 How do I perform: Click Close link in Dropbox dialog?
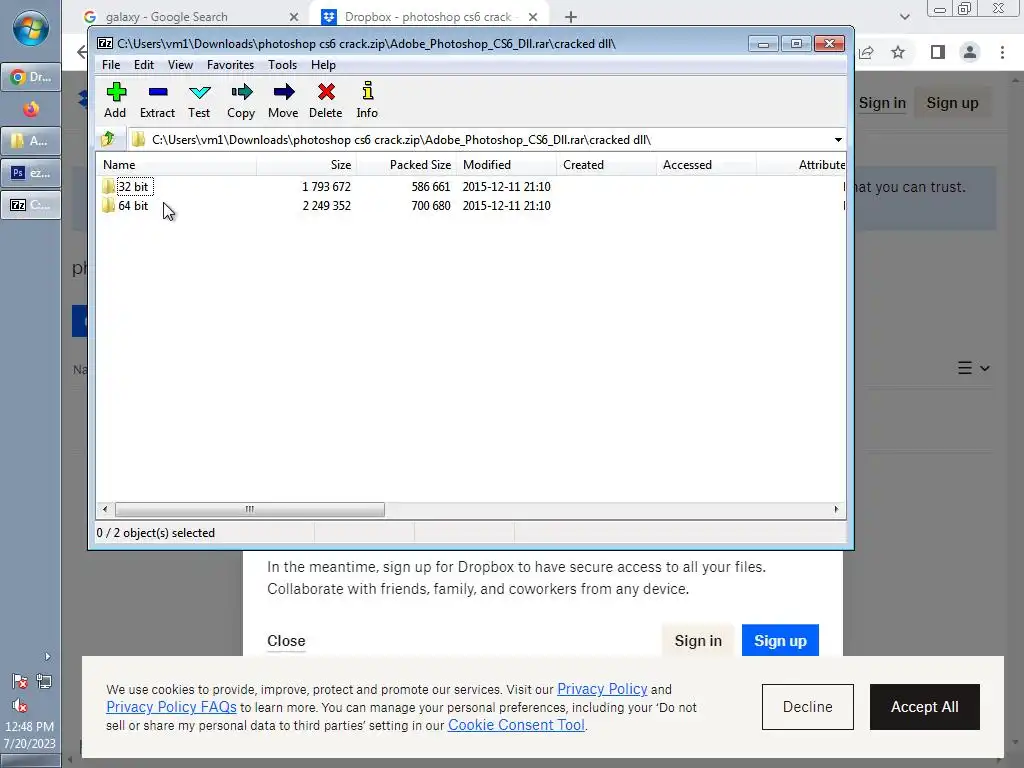click(x=286, y=641)
